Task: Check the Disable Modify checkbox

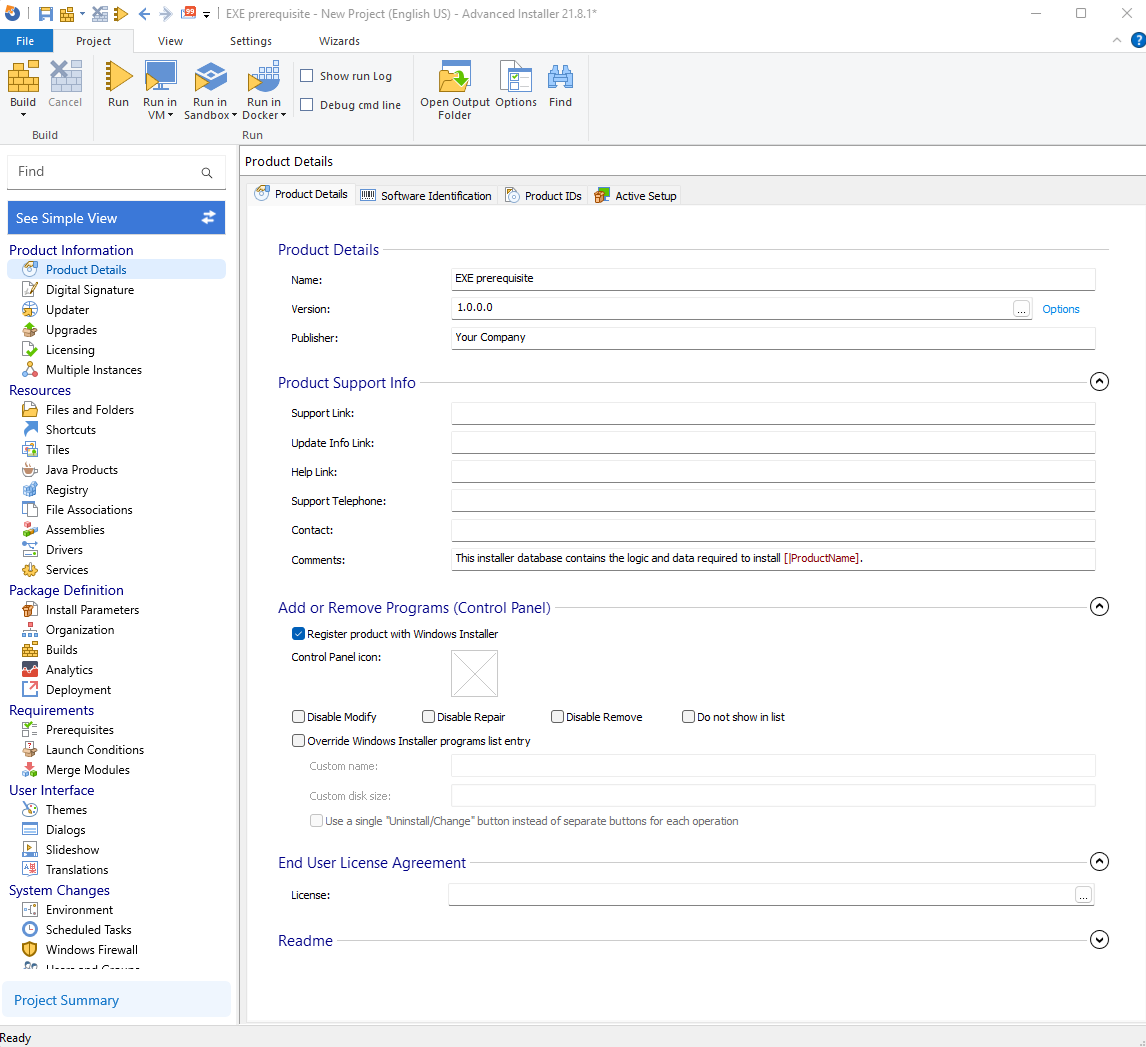Action: 298,717
